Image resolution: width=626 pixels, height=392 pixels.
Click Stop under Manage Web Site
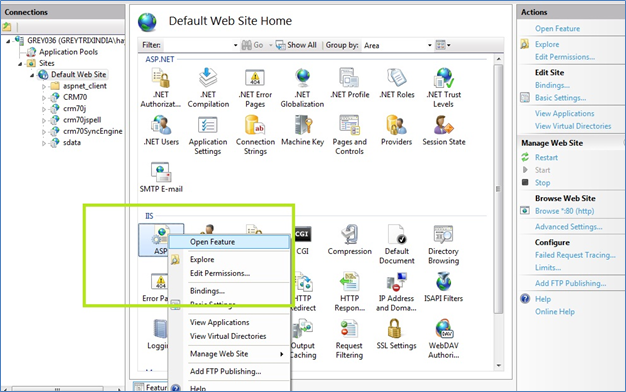coord(542,183)
